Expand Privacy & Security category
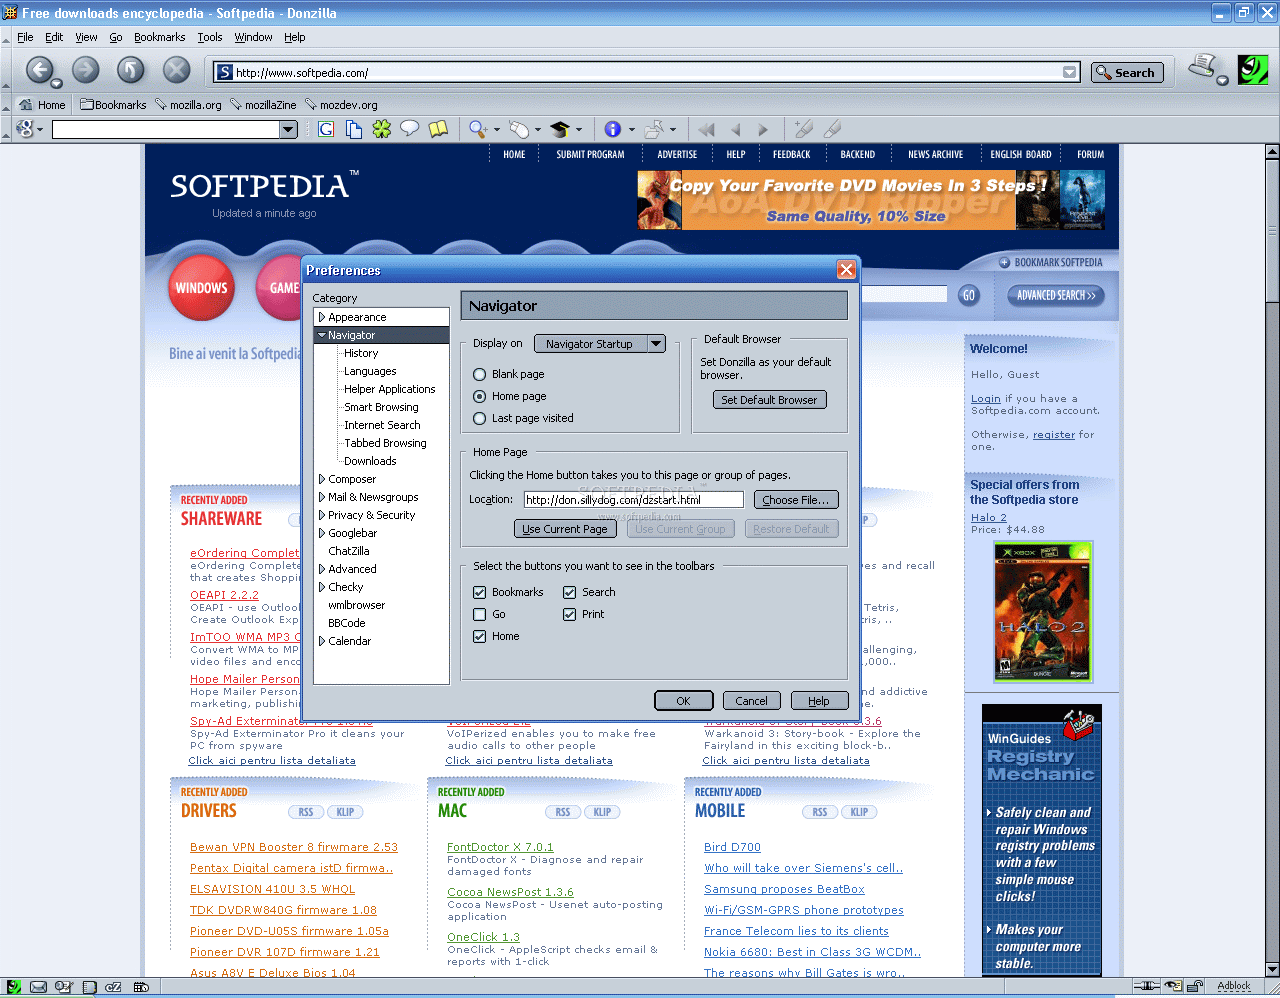The width and height of the screenshot is (1280, 998). 322,515
